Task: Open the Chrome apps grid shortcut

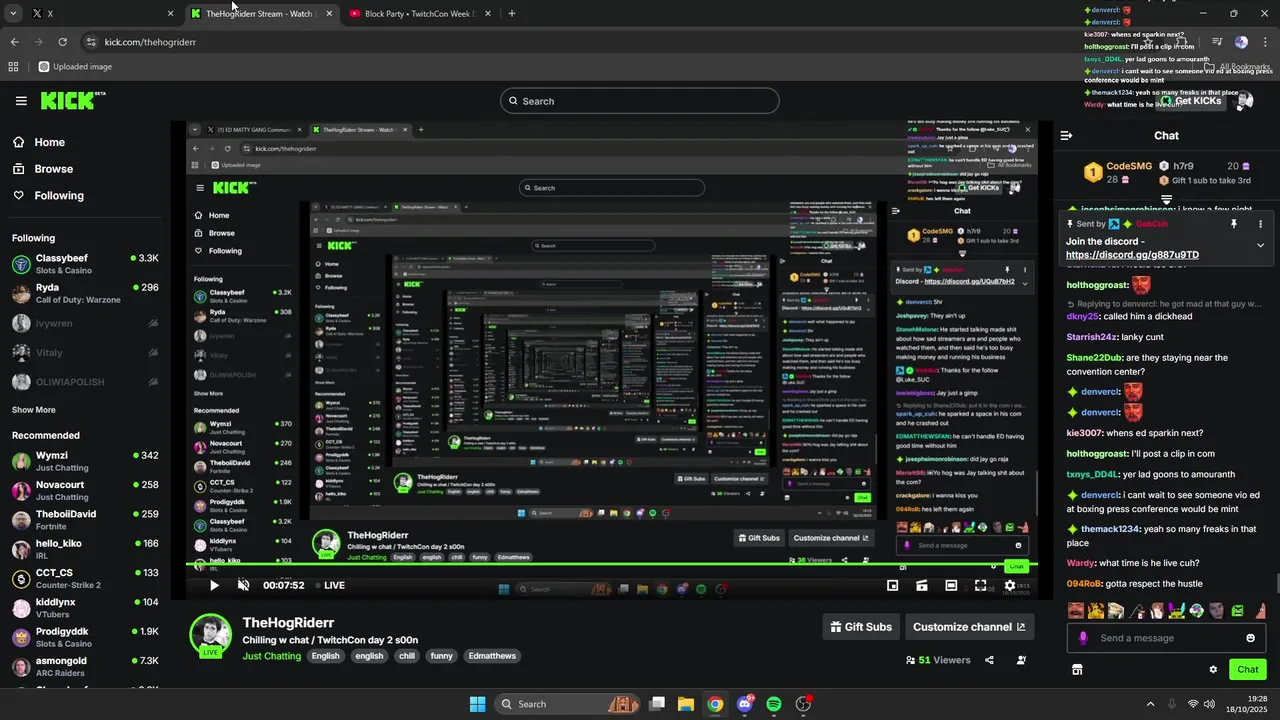Action: coord(14,67)
